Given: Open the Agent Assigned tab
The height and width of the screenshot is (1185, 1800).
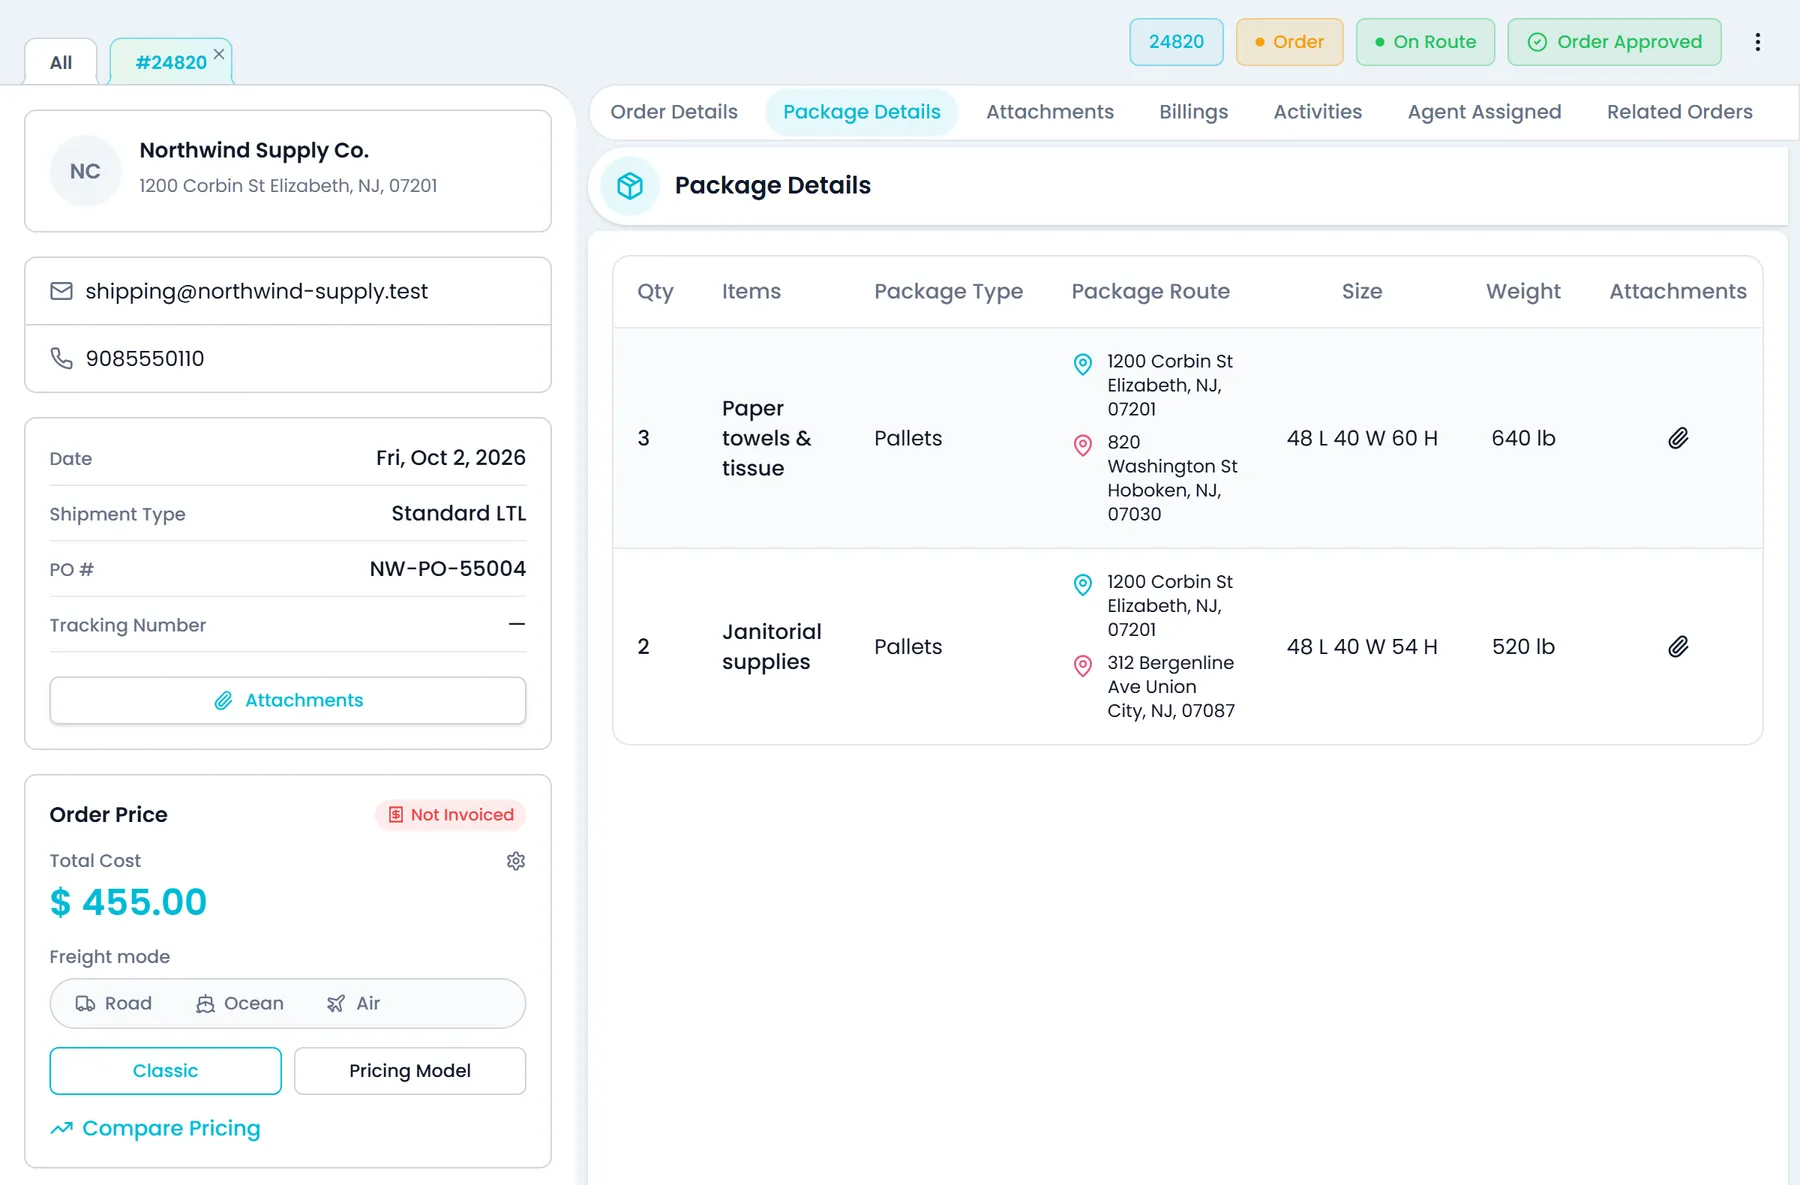Looking at the screenshot, I should (x=1484, y=112).
